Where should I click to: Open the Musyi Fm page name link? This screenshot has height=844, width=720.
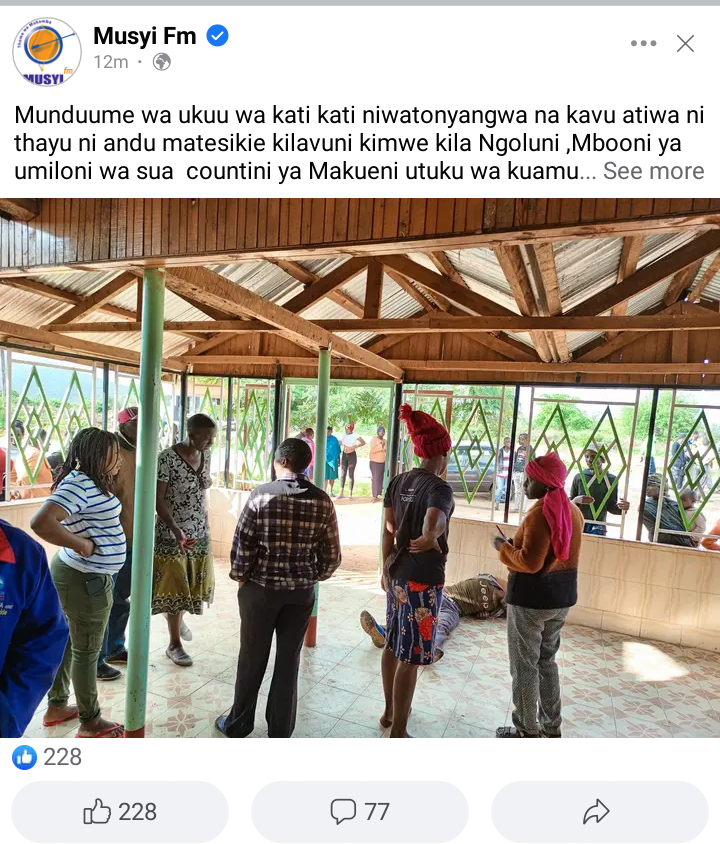pyautogui.click(x=145, y=36)
